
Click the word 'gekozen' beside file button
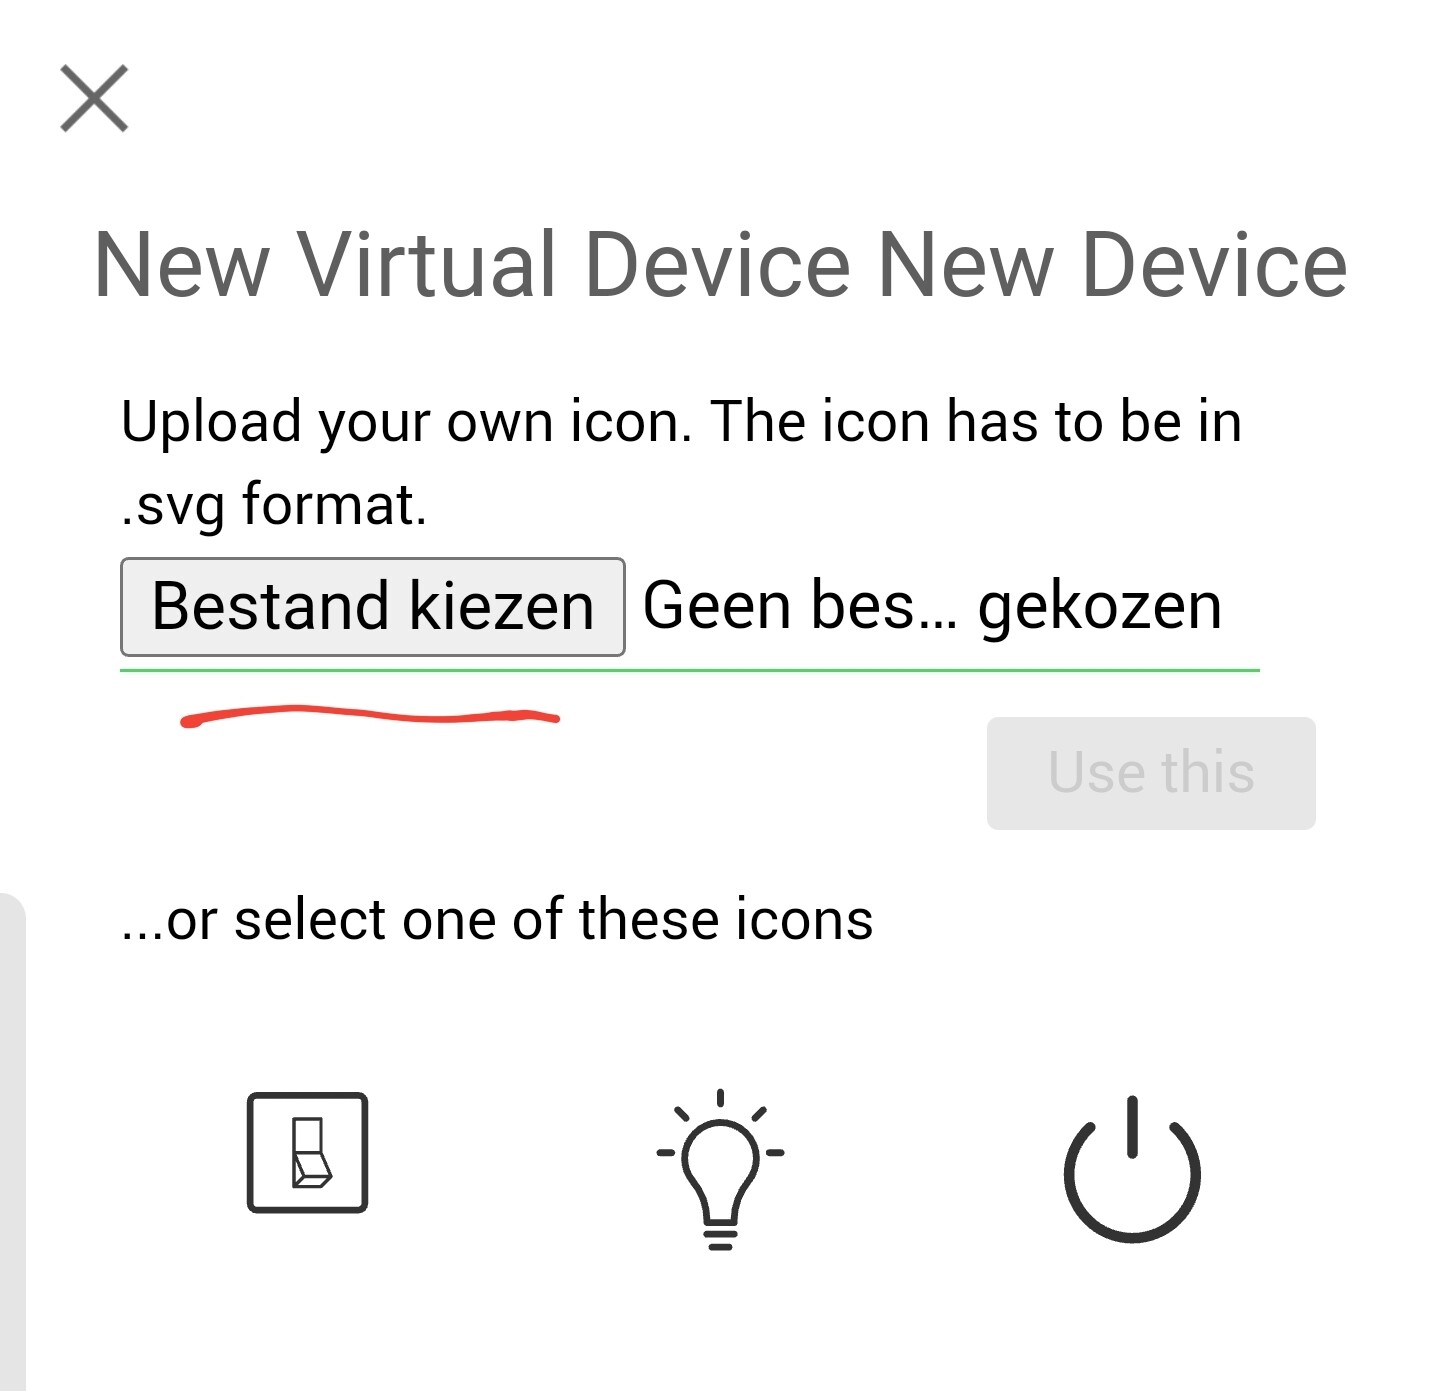(1100, 606)
